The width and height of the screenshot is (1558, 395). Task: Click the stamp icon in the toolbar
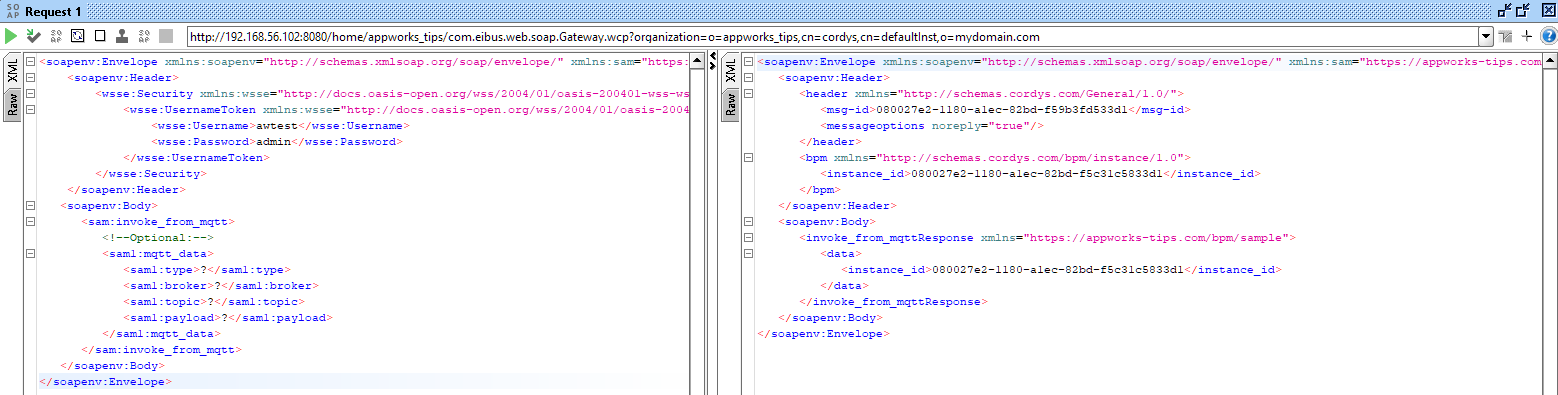121,36
